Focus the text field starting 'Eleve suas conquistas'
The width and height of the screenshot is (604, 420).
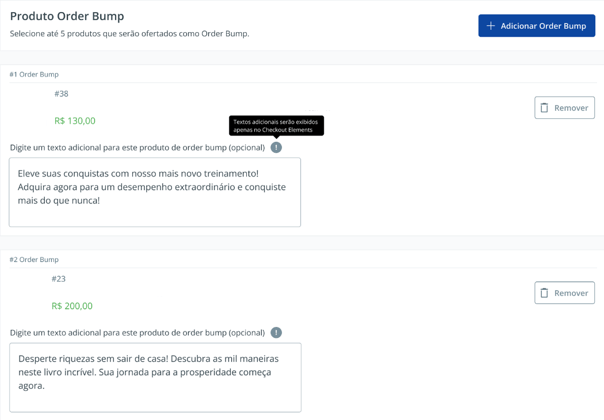(x=155, y=192)
